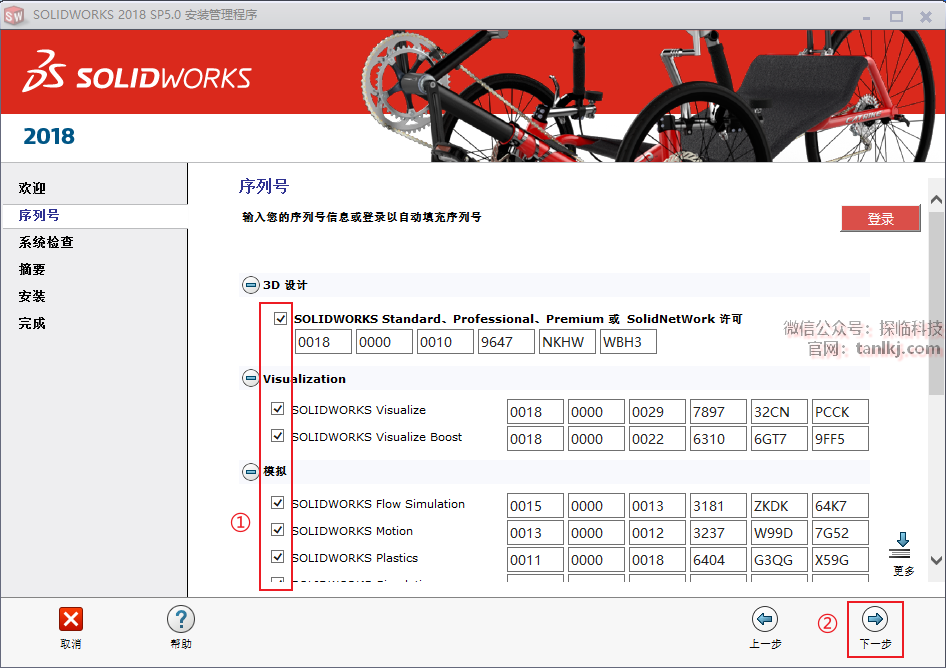Click Flow Simulation serial field ZKDK
Screen dimensions: 946x668
779,506
